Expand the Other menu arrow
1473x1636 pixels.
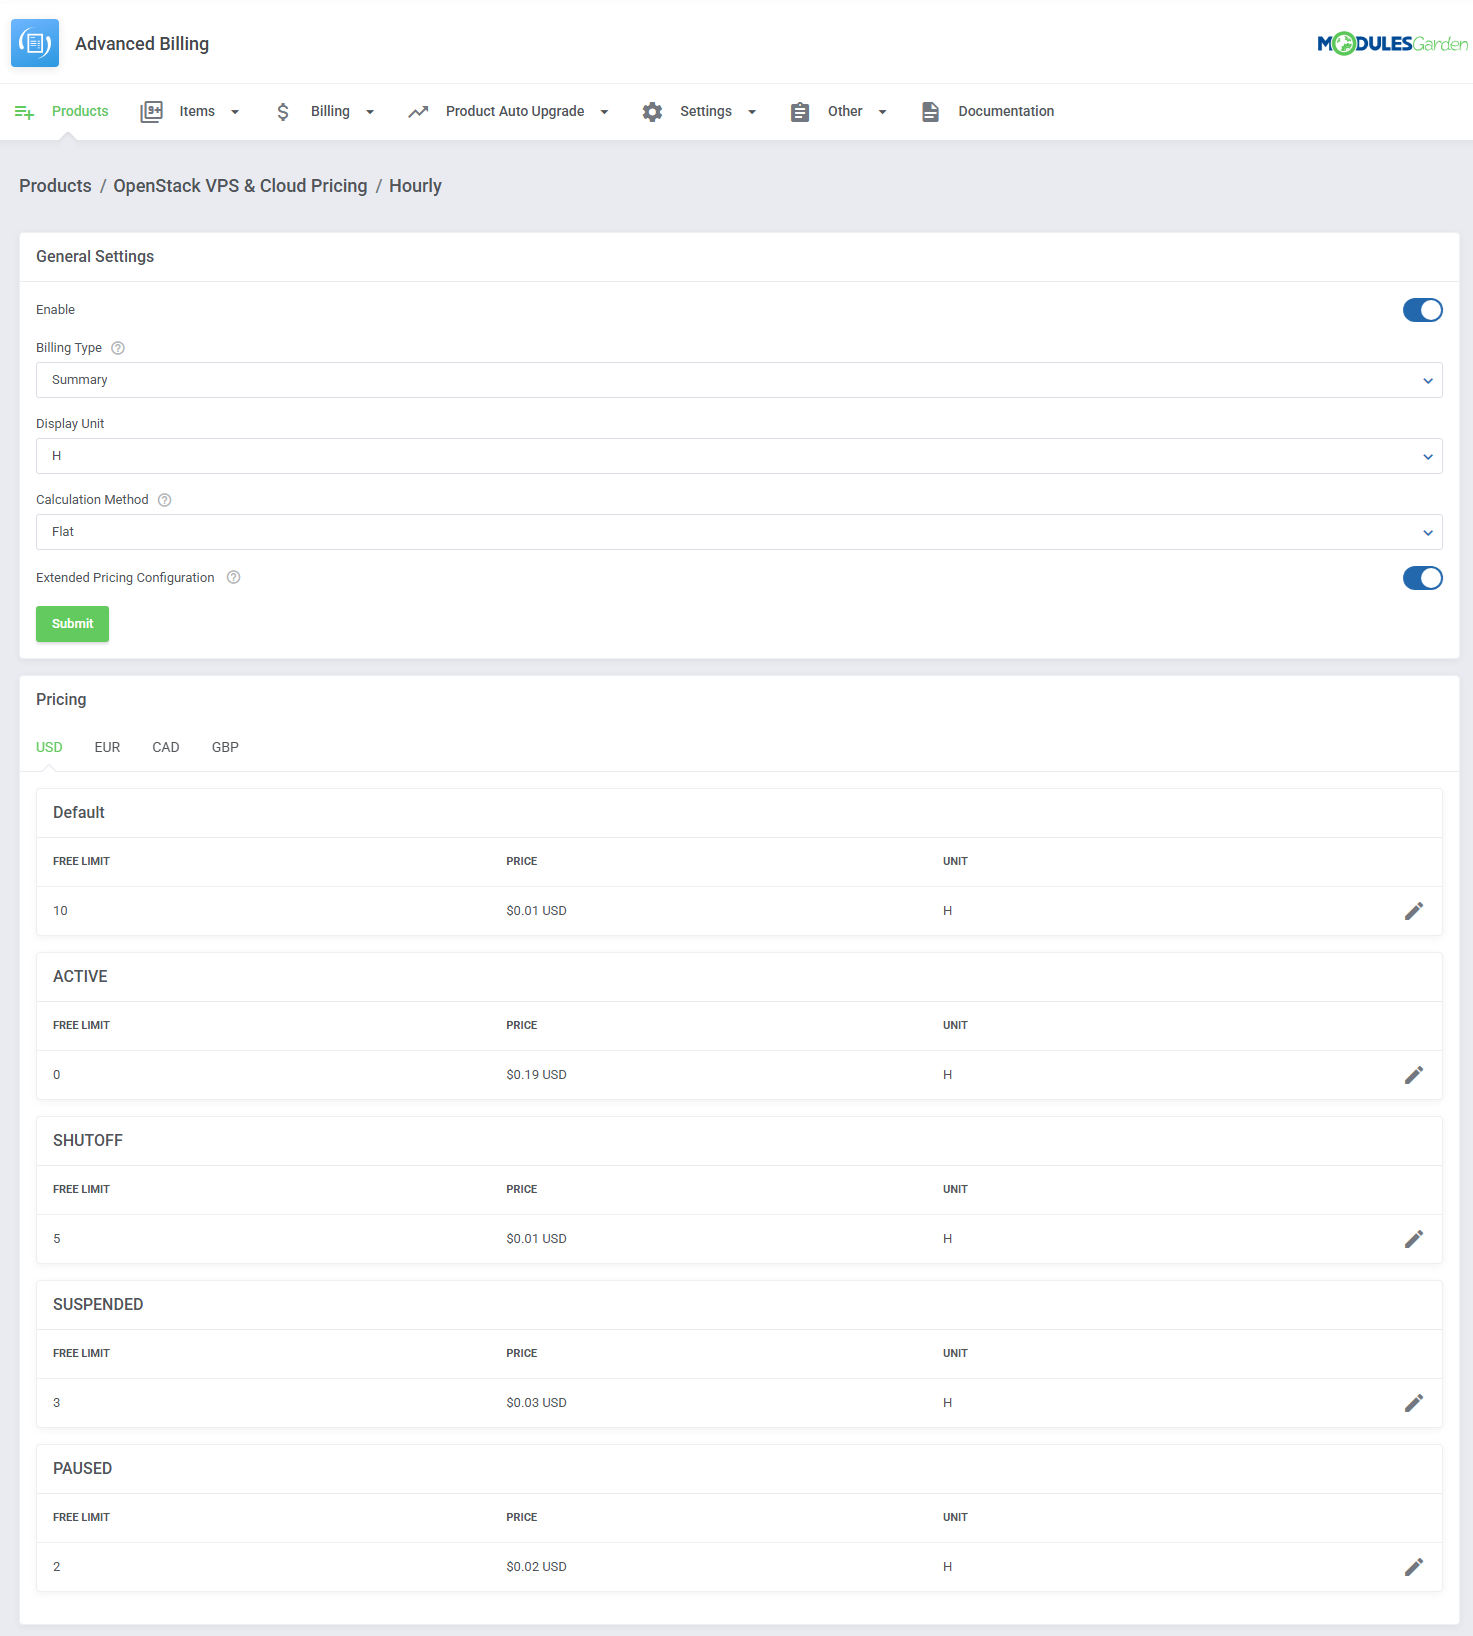(882, 112)
